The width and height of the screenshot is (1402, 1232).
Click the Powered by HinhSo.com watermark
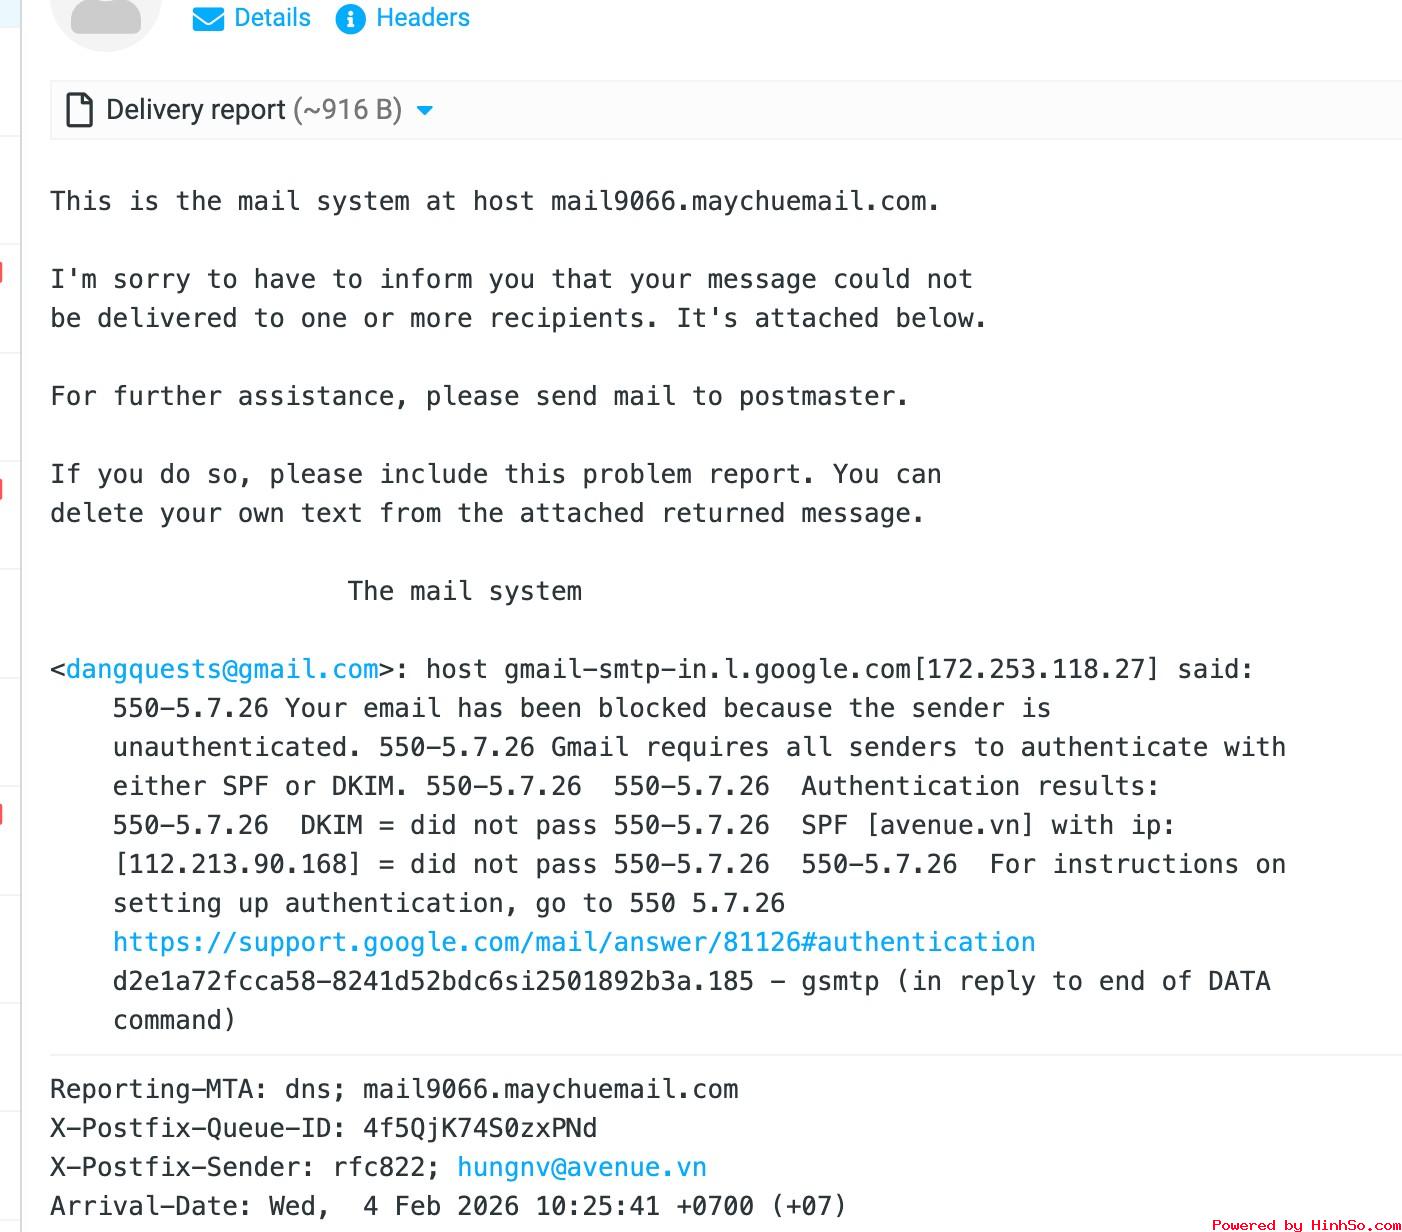coord(1306,1224)
